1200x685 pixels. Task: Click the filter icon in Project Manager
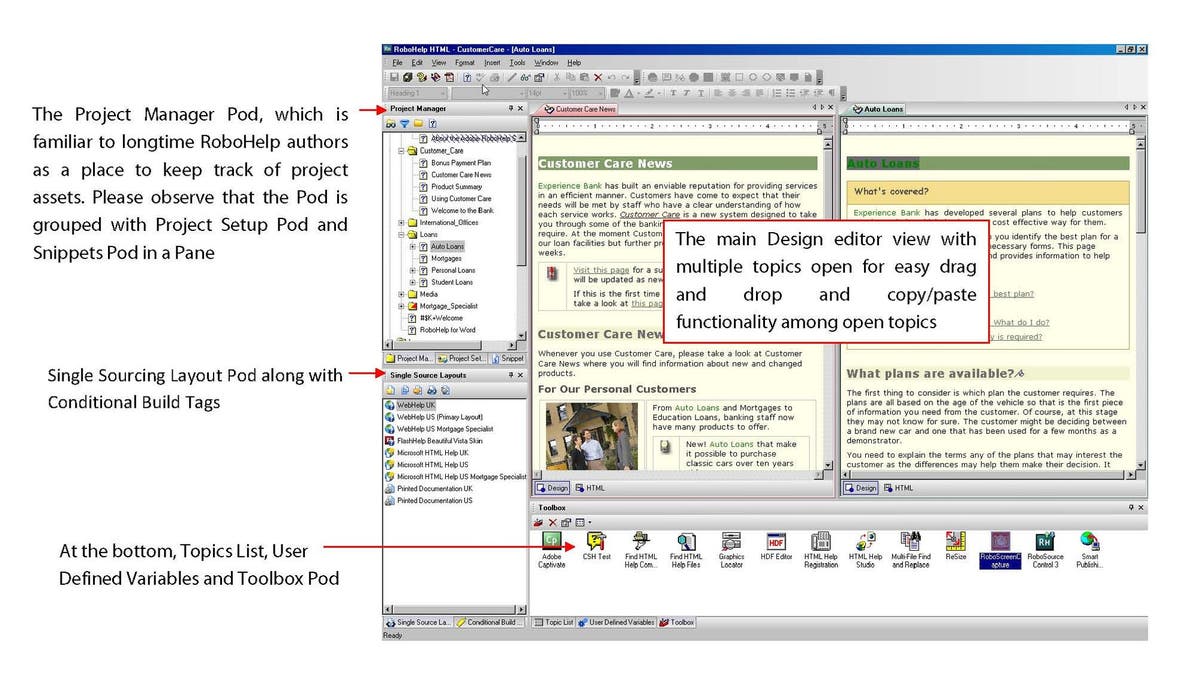tap(404, 124)
